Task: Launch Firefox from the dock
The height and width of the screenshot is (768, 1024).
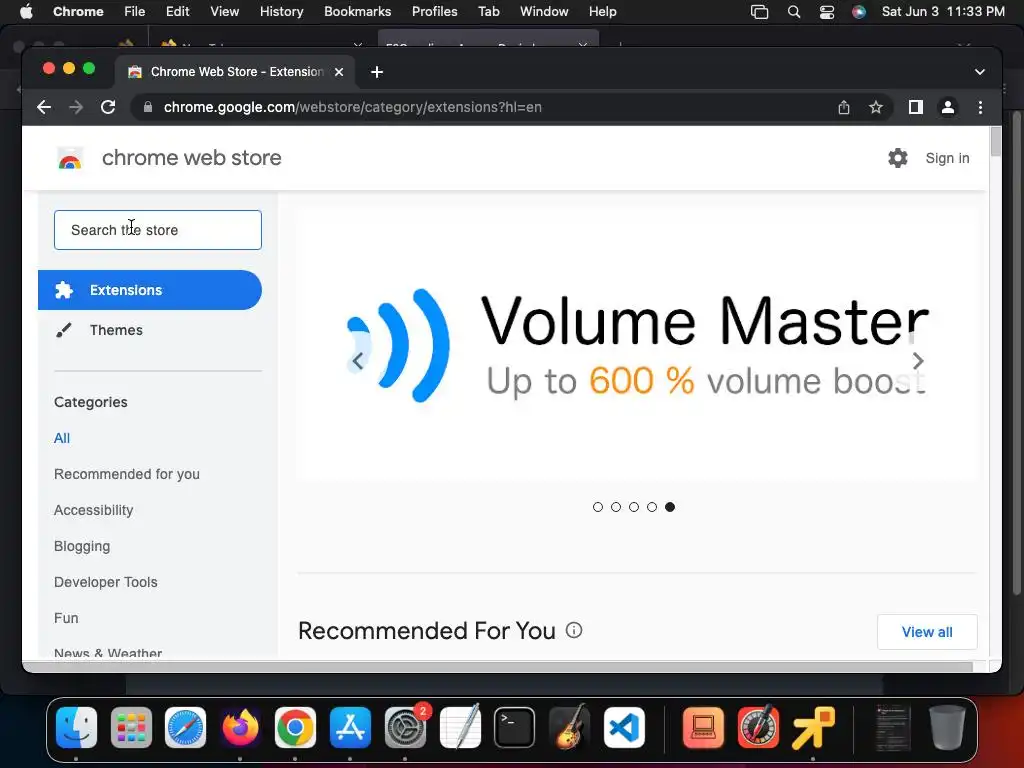Action: 240,728
